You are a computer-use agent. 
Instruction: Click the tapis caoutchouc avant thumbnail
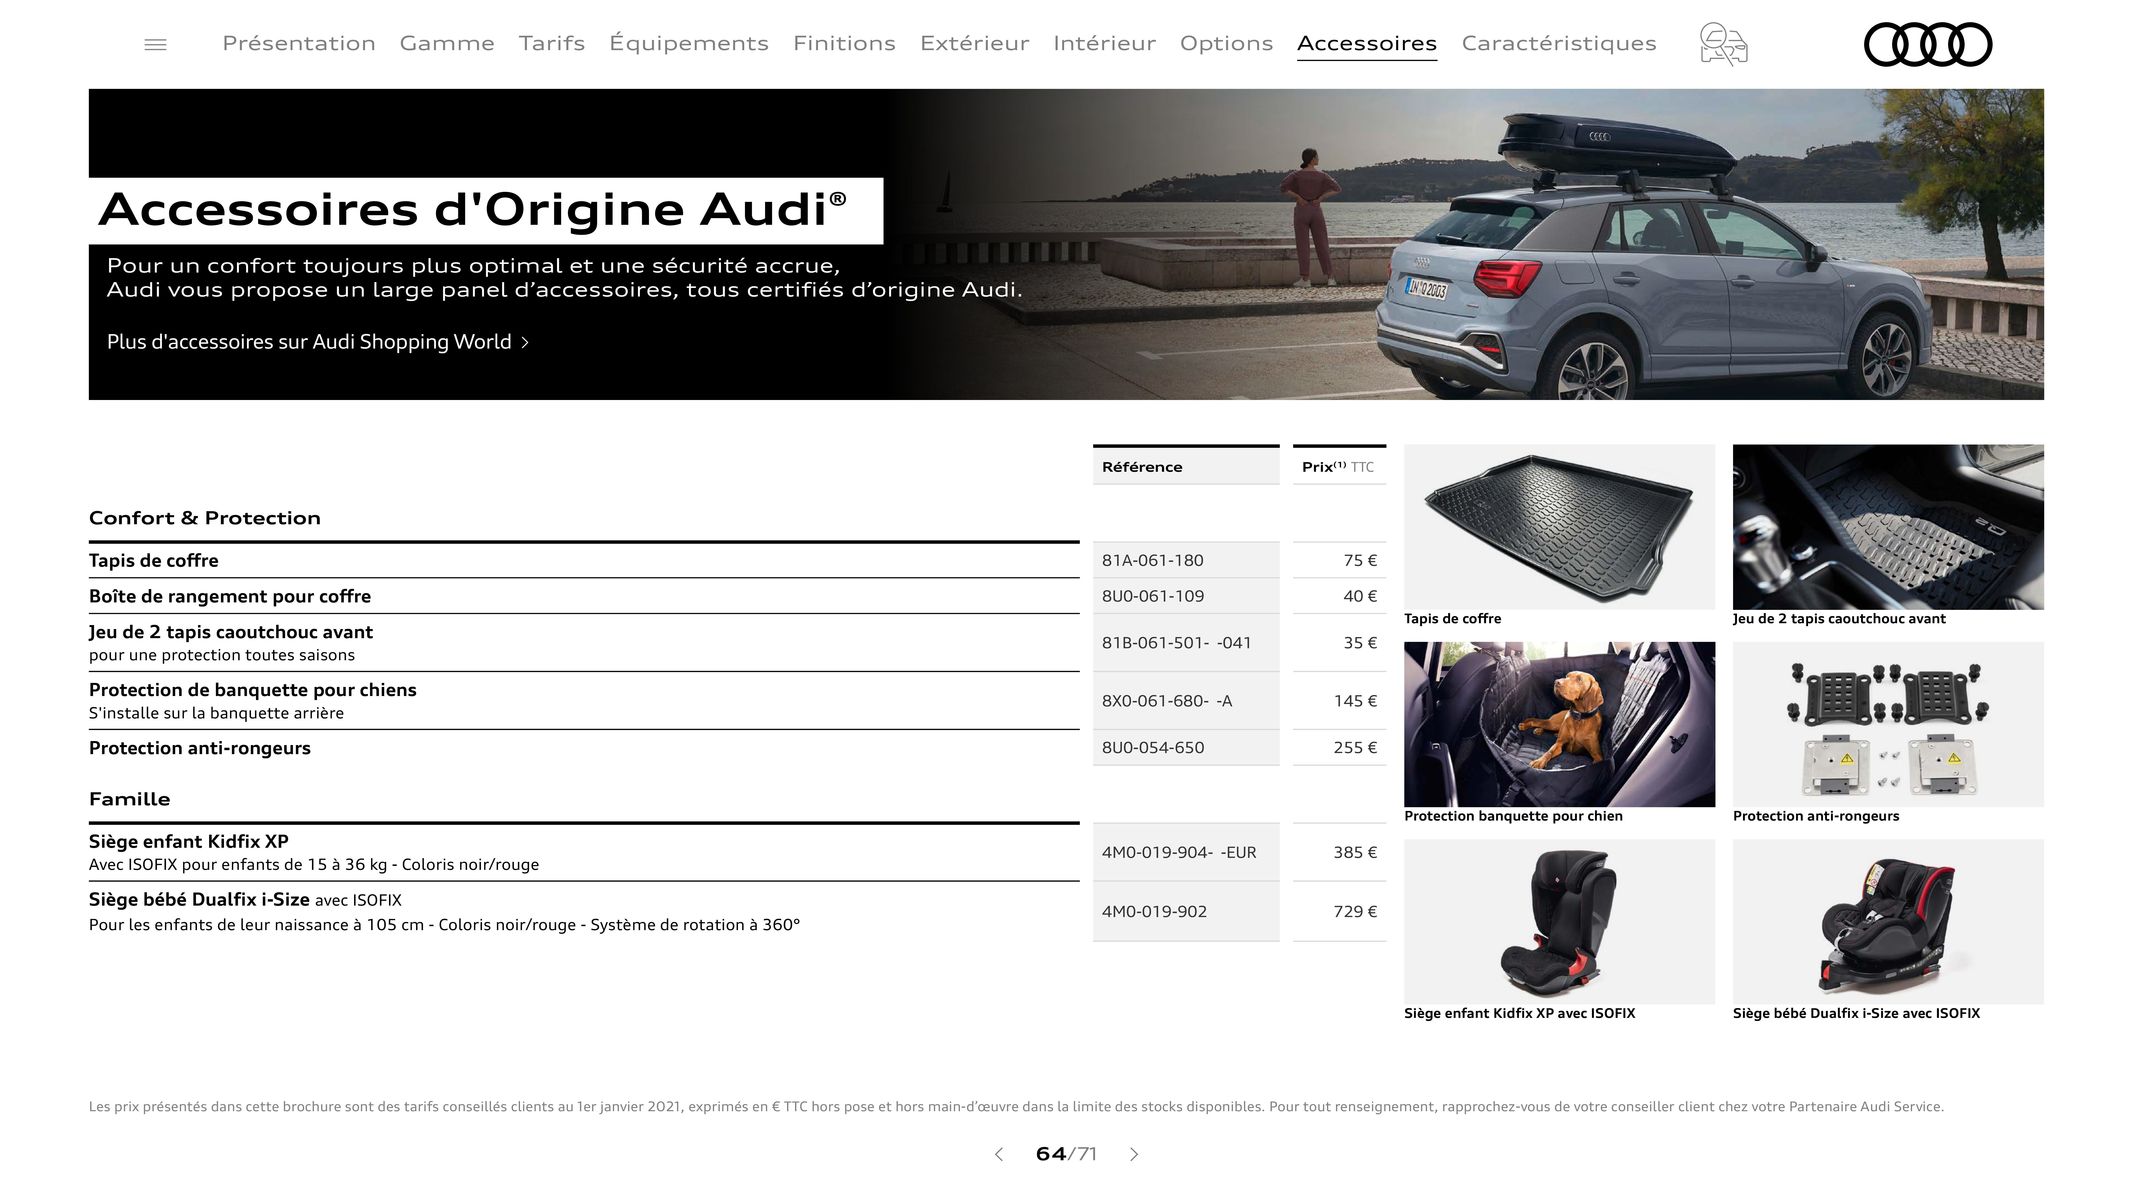[x=1888, y=527]
